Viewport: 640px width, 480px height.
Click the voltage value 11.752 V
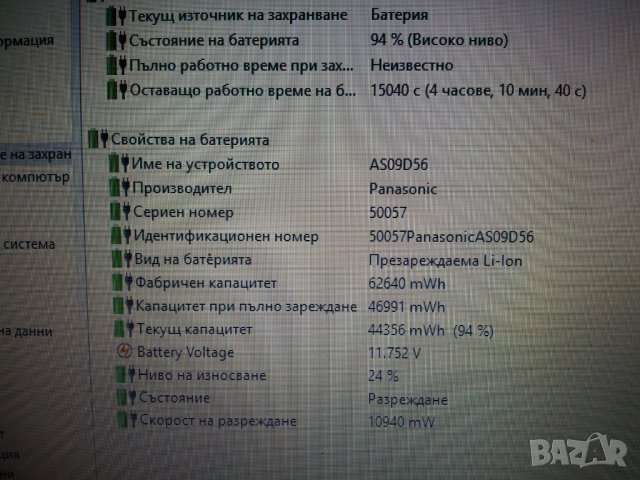(x=394, y=353)
